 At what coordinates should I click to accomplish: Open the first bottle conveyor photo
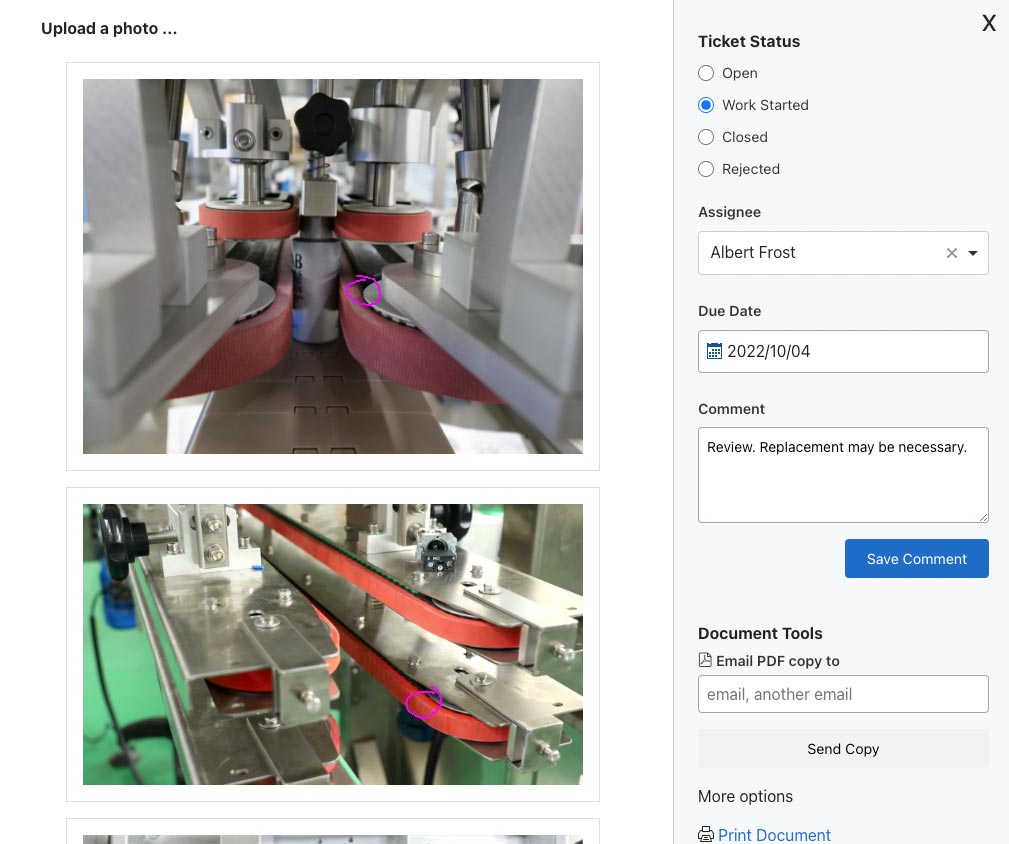click(333, 266)
